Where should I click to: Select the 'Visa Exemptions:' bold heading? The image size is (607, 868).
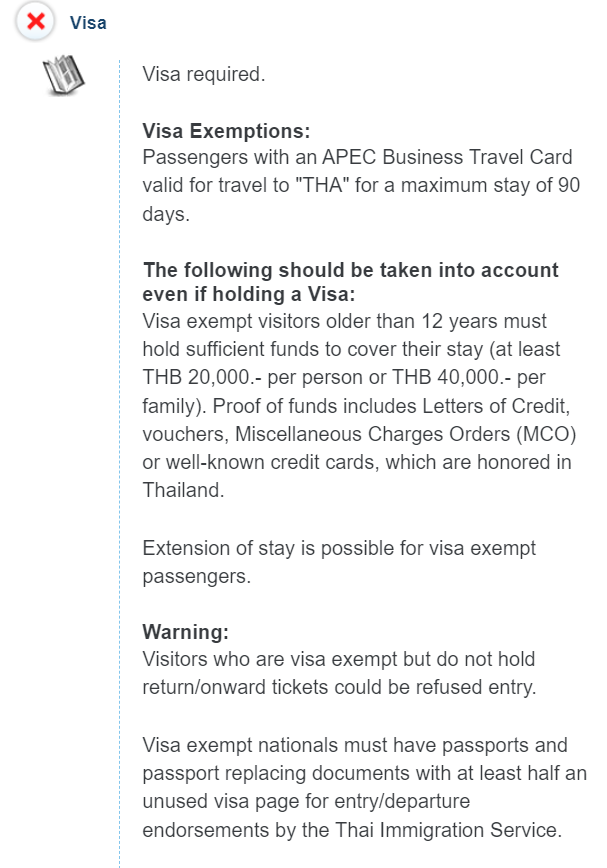tap(226, 131)
